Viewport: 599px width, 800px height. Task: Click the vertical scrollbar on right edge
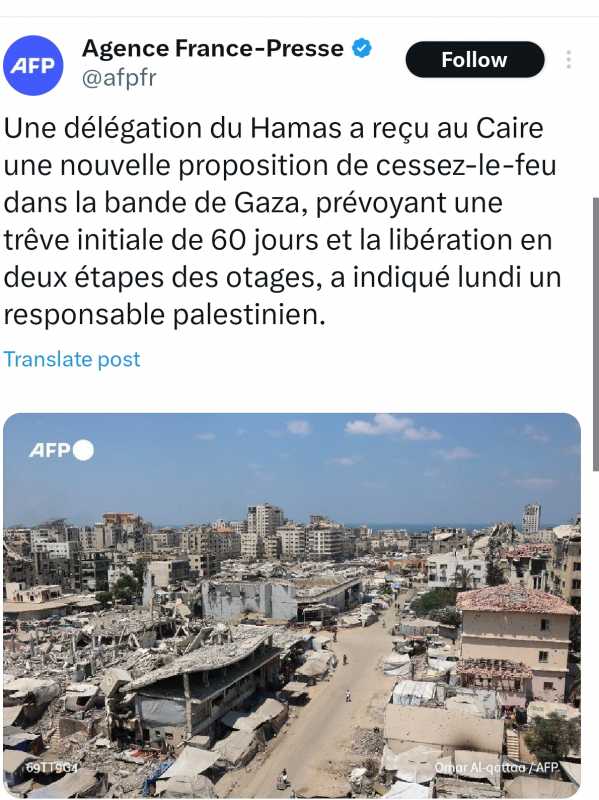click(x=595, y=334)
